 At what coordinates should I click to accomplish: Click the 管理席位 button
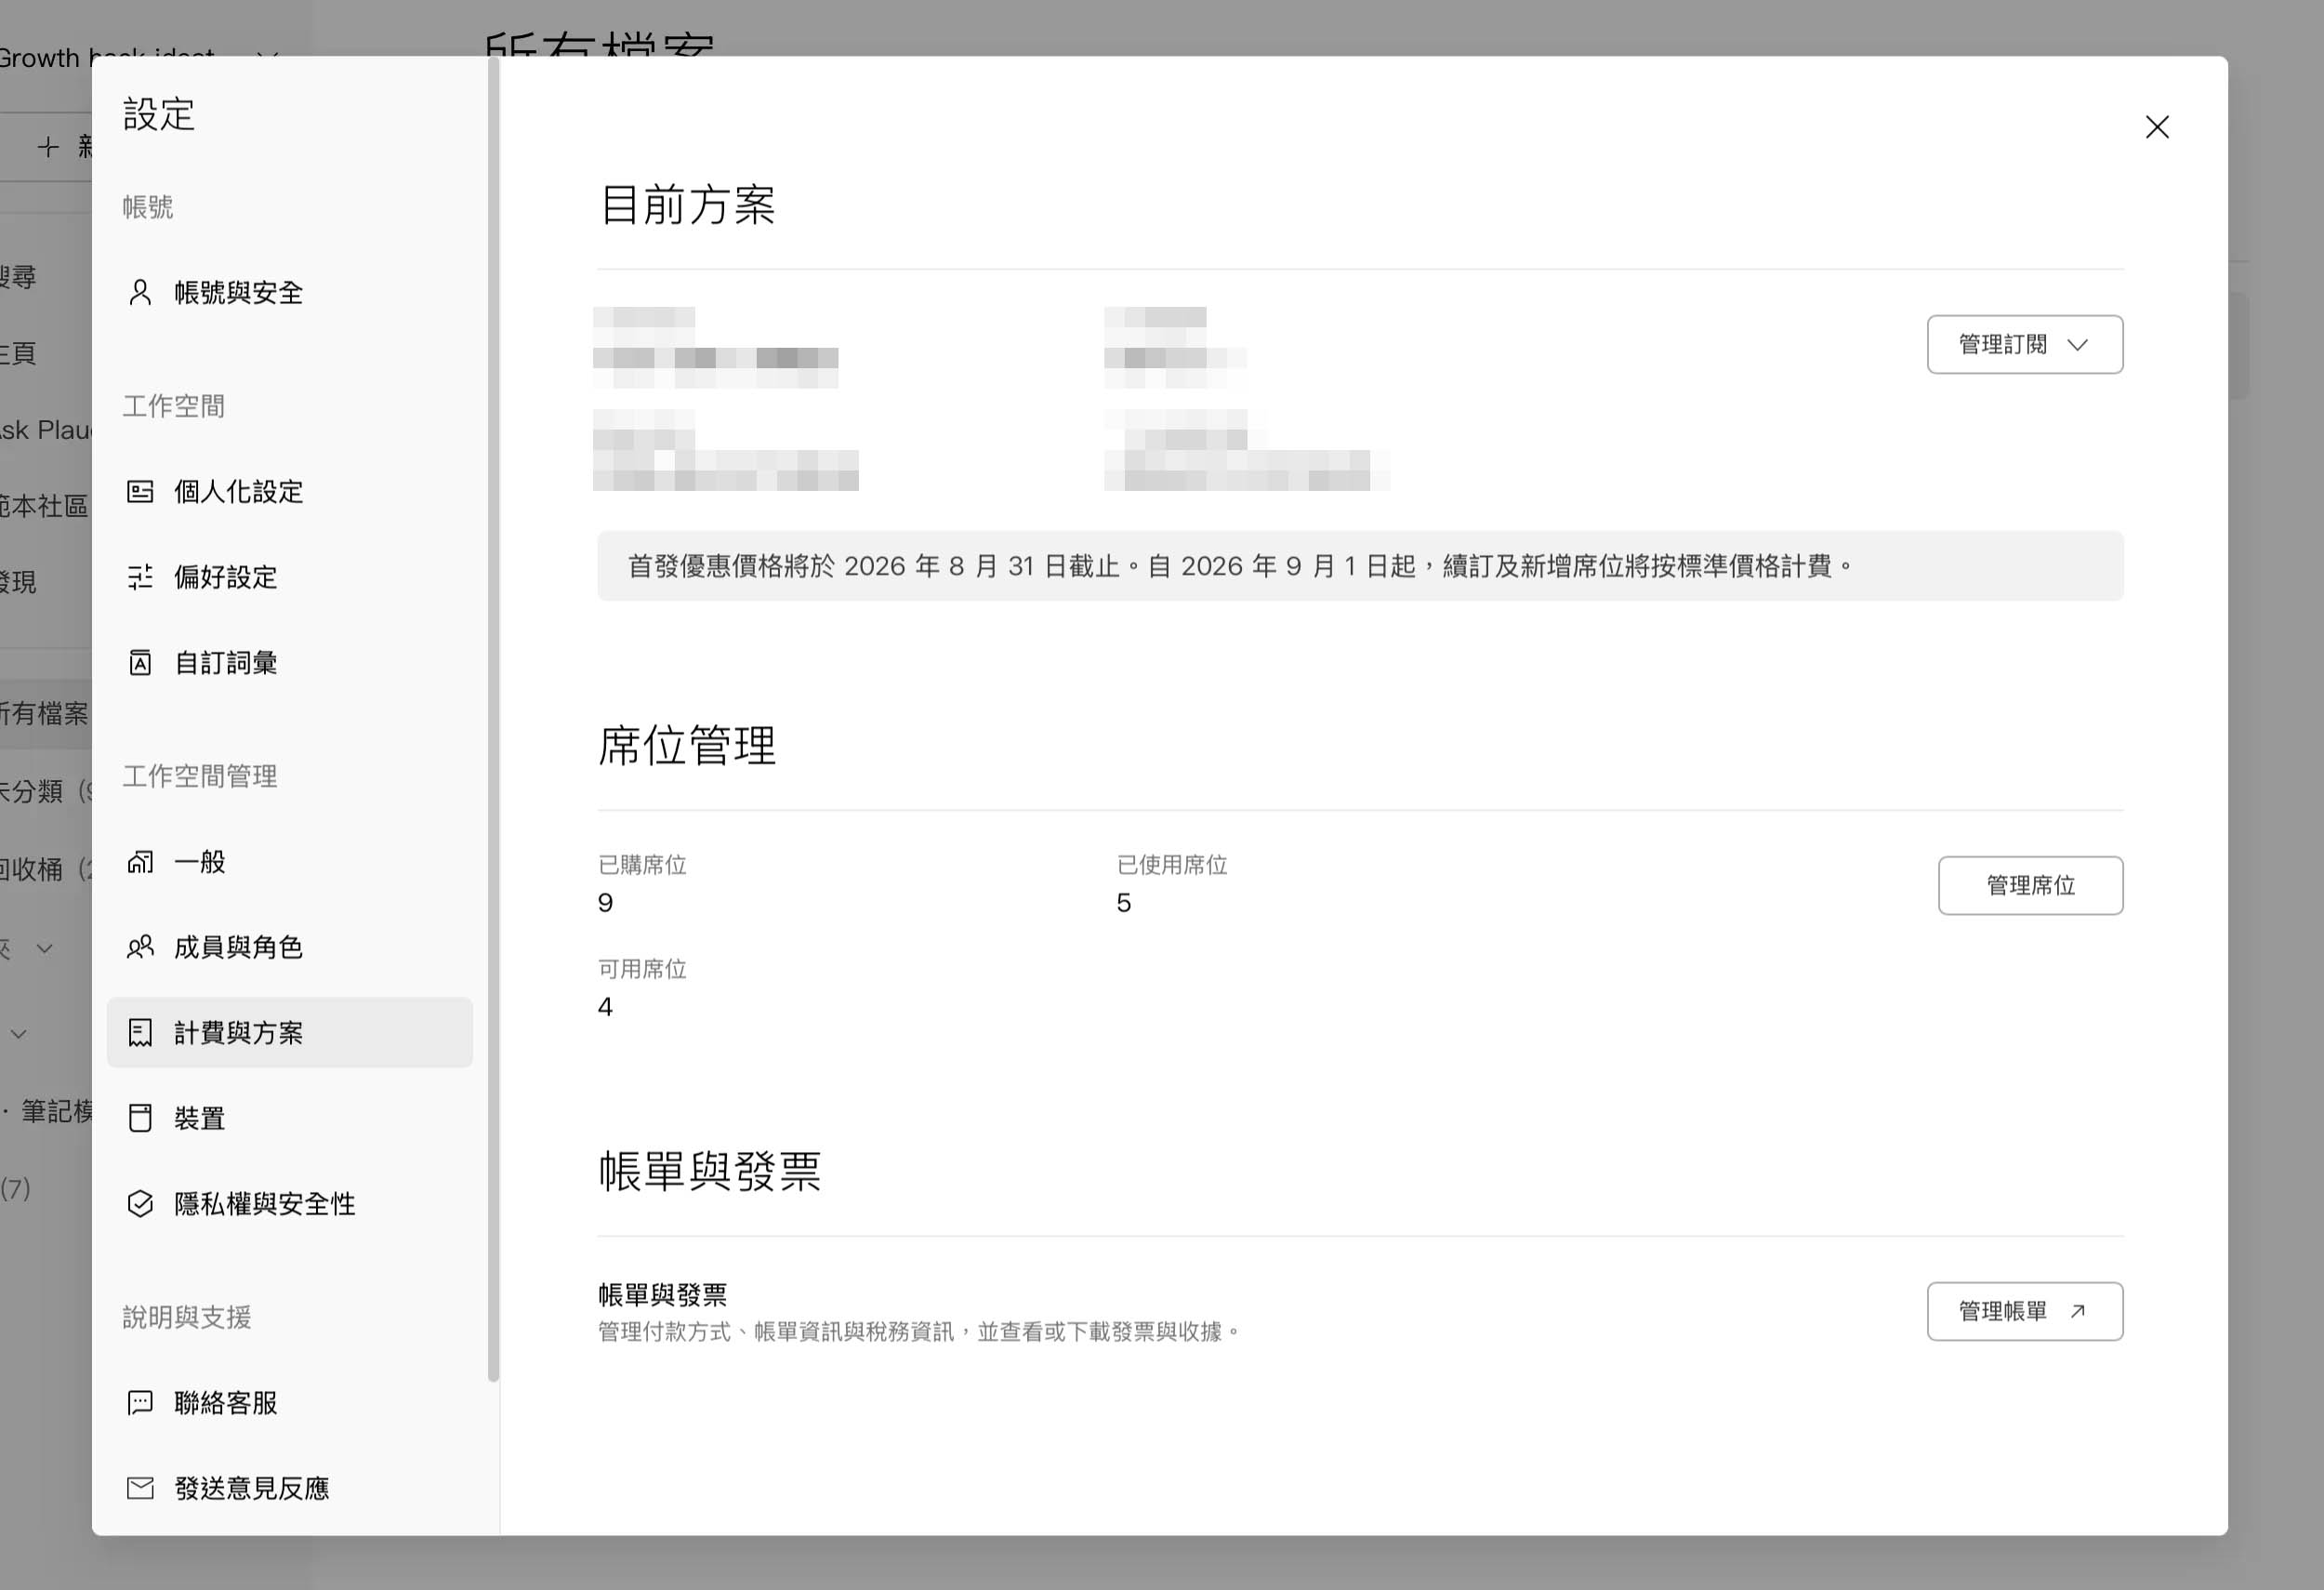point(2030,885)
